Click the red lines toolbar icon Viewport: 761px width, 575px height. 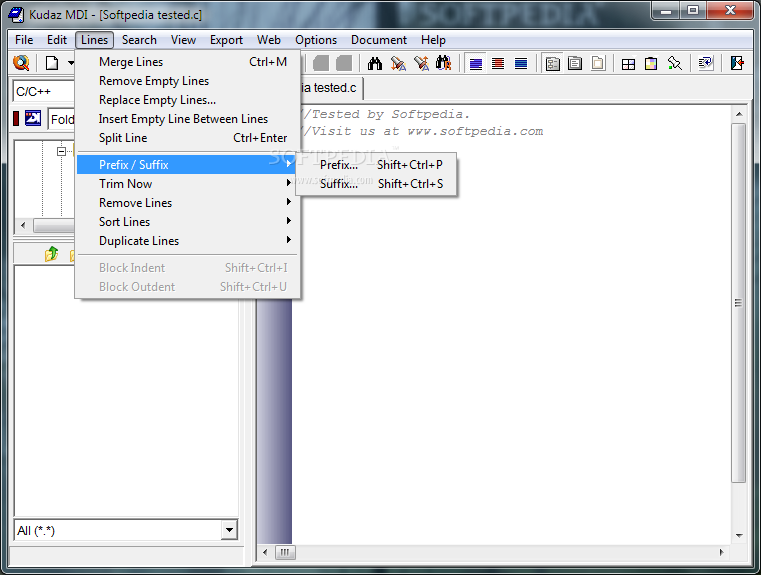coord(498,64)
